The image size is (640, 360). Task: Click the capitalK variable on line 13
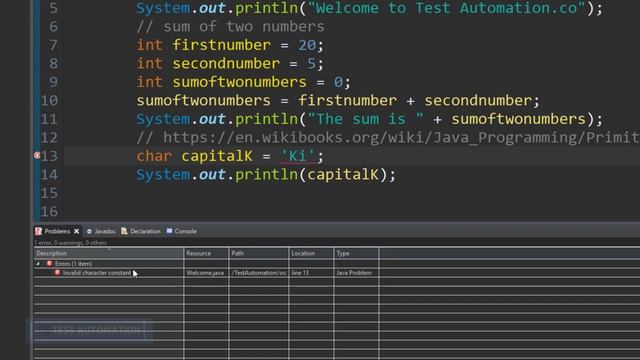coord(217,156)
